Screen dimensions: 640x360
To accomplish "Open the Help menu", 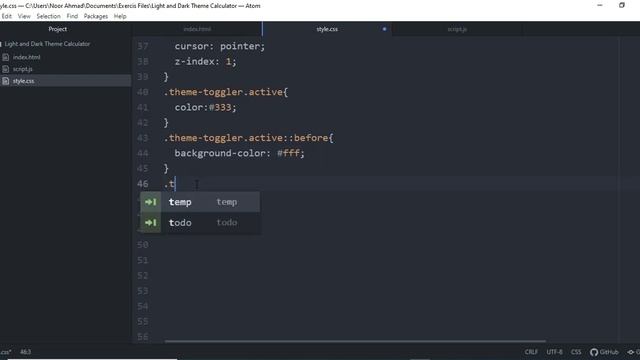I will tap(120, 16).
